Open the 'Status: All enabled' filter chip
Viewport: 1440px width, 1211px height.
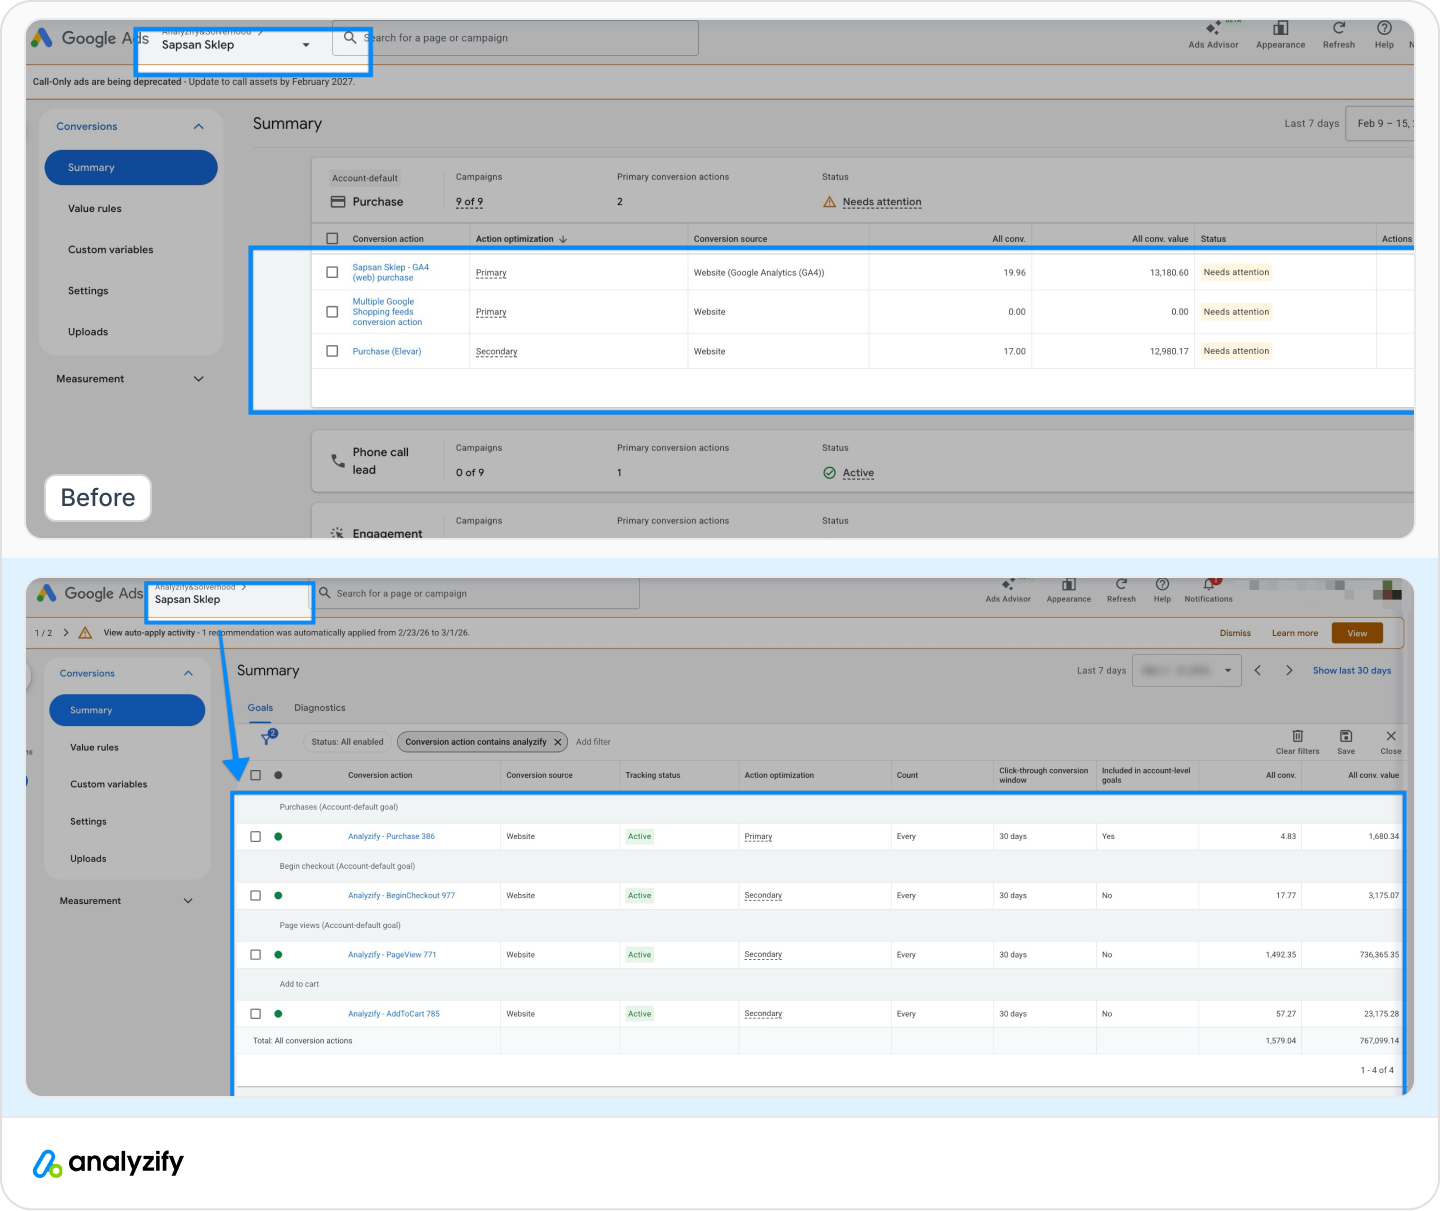pyautogui.click(x=347, y=742)
